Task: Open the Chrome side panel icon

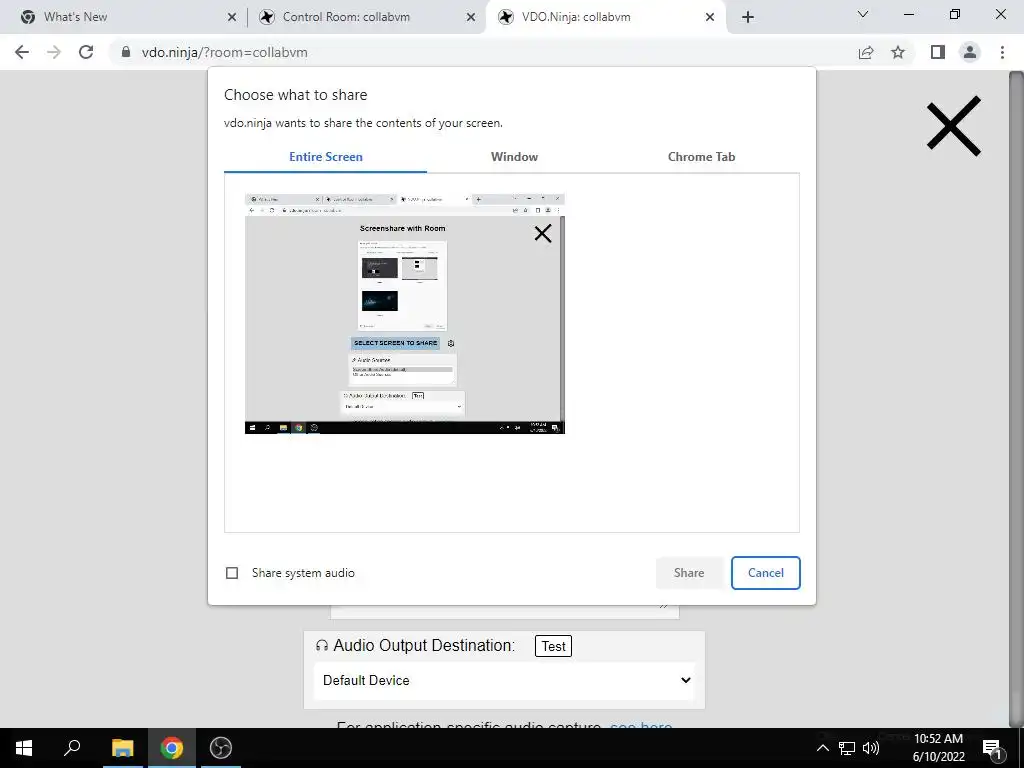Action: 938,52
